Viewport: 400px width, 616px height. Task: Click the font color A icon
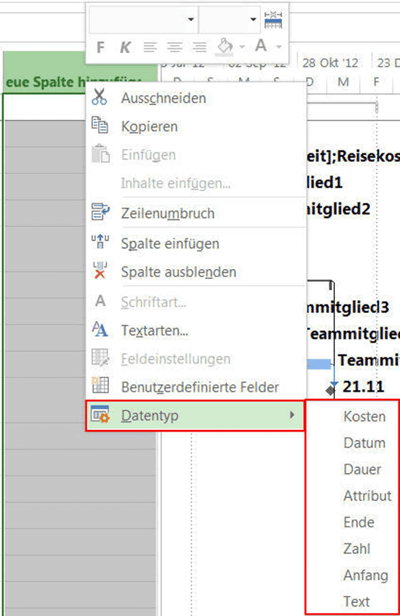(261, 46)
